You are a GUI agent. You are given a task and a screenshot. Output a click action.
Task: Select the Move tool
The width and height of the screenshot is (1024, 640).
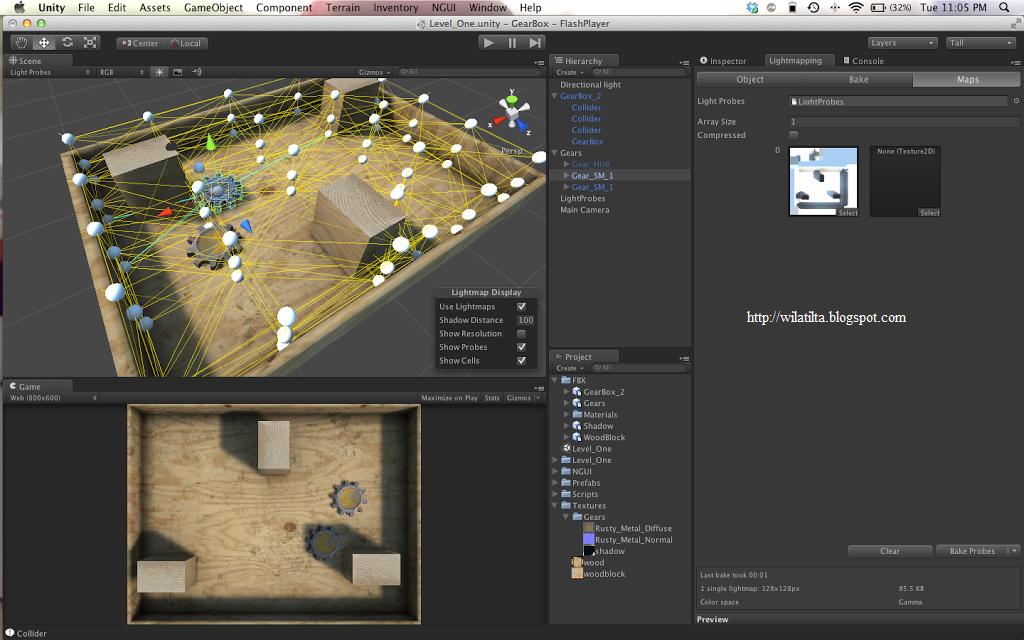[x=42, y=42]
